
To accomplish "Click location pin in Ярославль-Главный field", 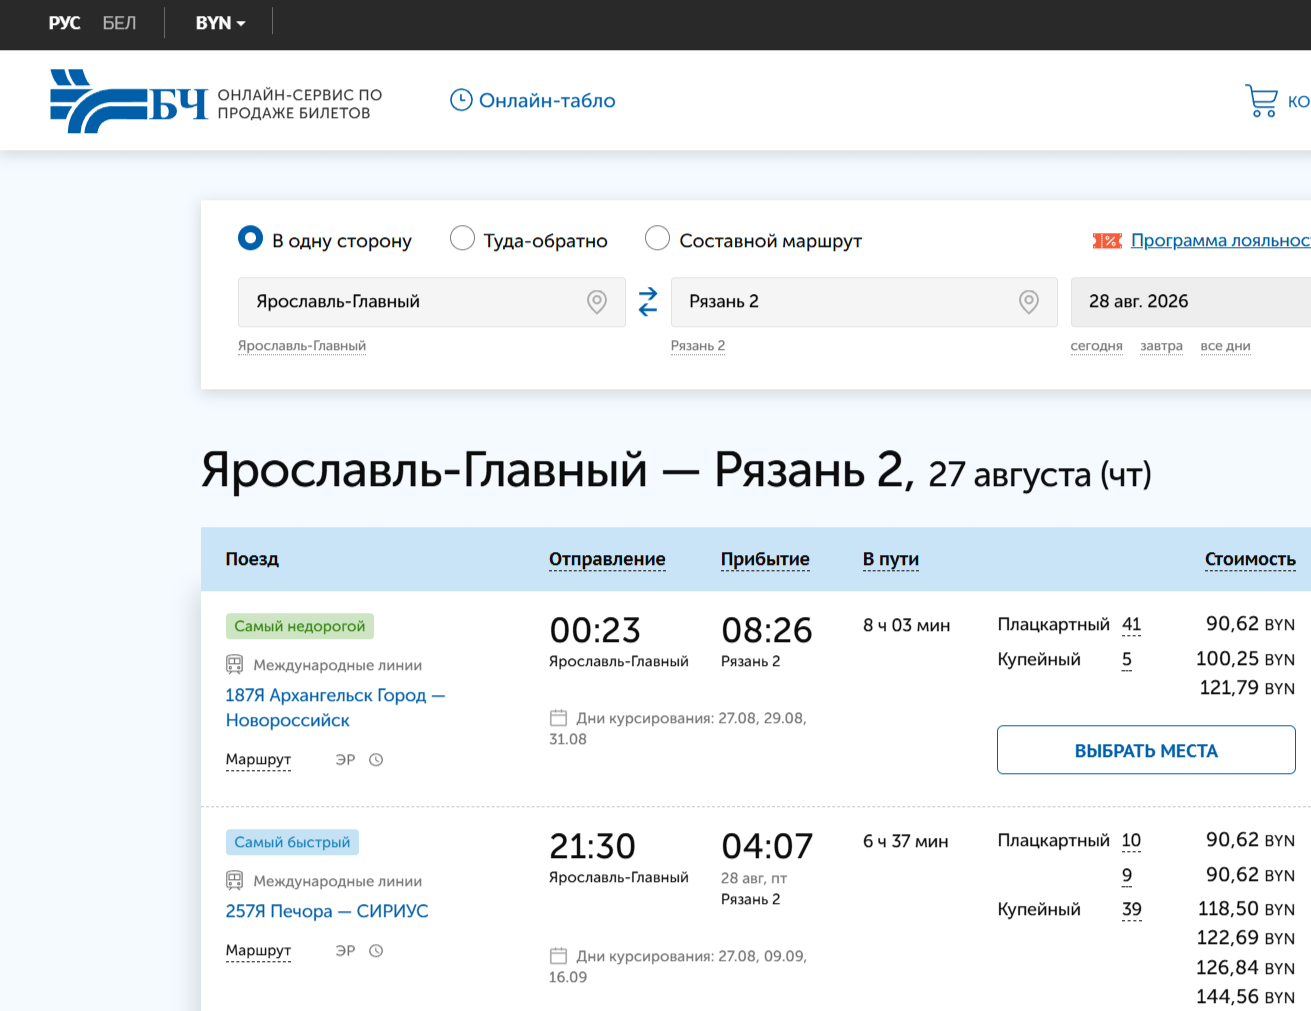I will (x=597, y=302).
